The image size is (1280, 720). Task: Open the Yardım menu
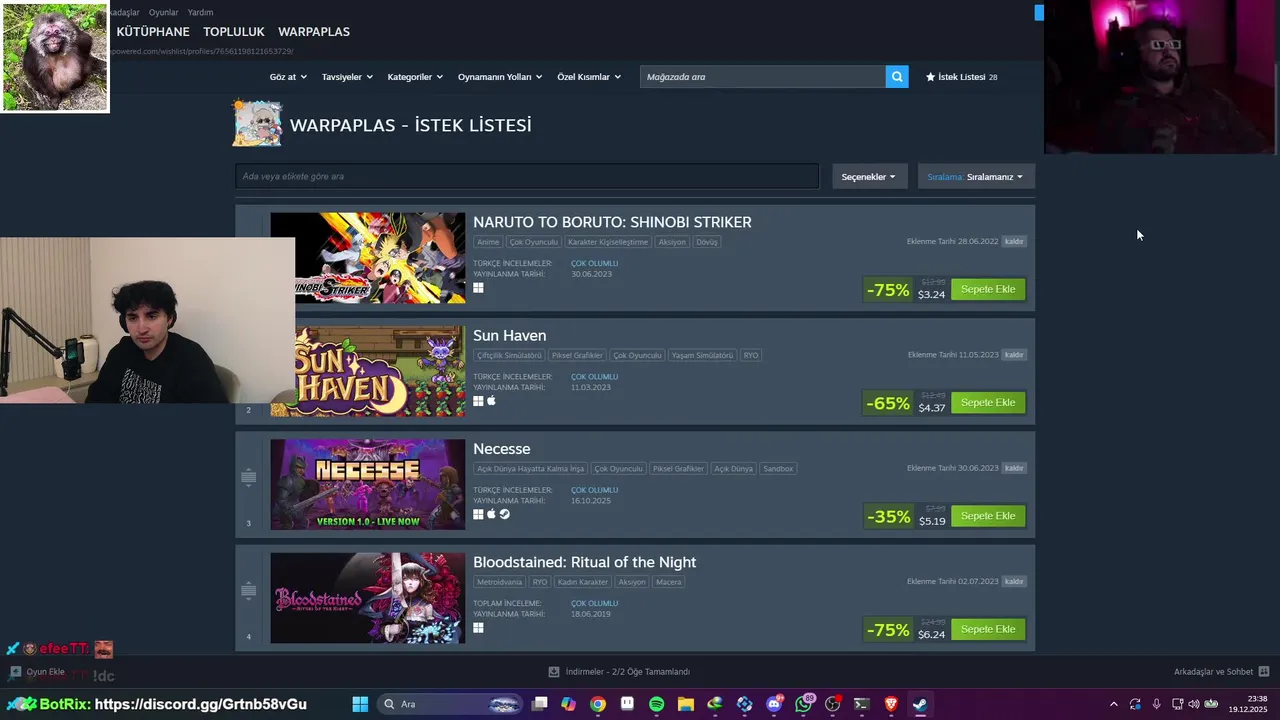click(x=200, y=12)
